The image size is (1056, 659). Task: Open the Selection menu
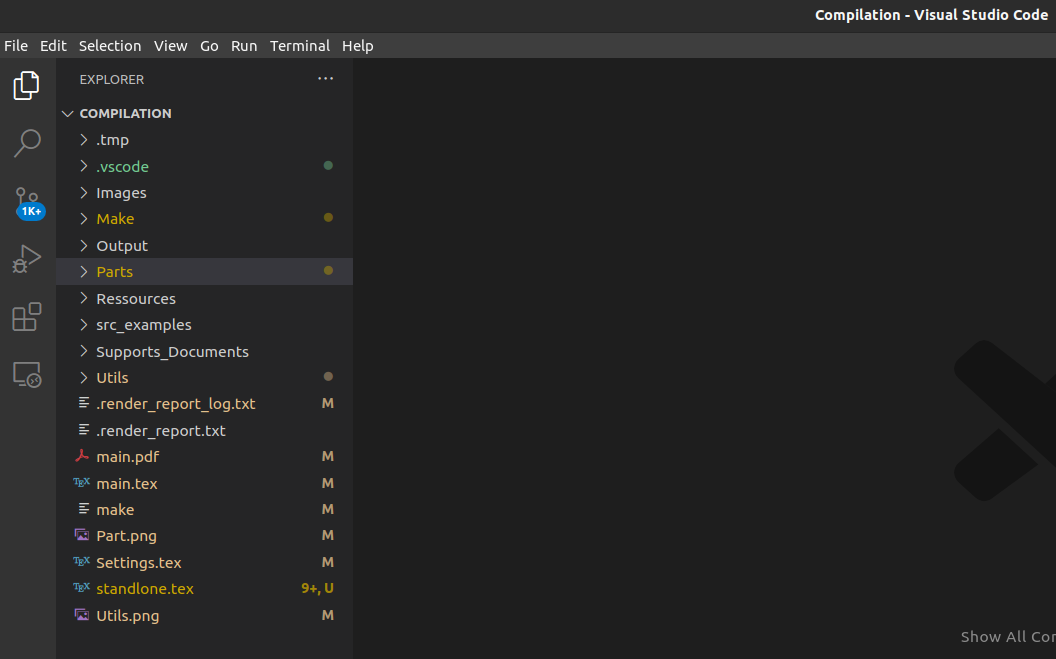click(x=110, y=46)
